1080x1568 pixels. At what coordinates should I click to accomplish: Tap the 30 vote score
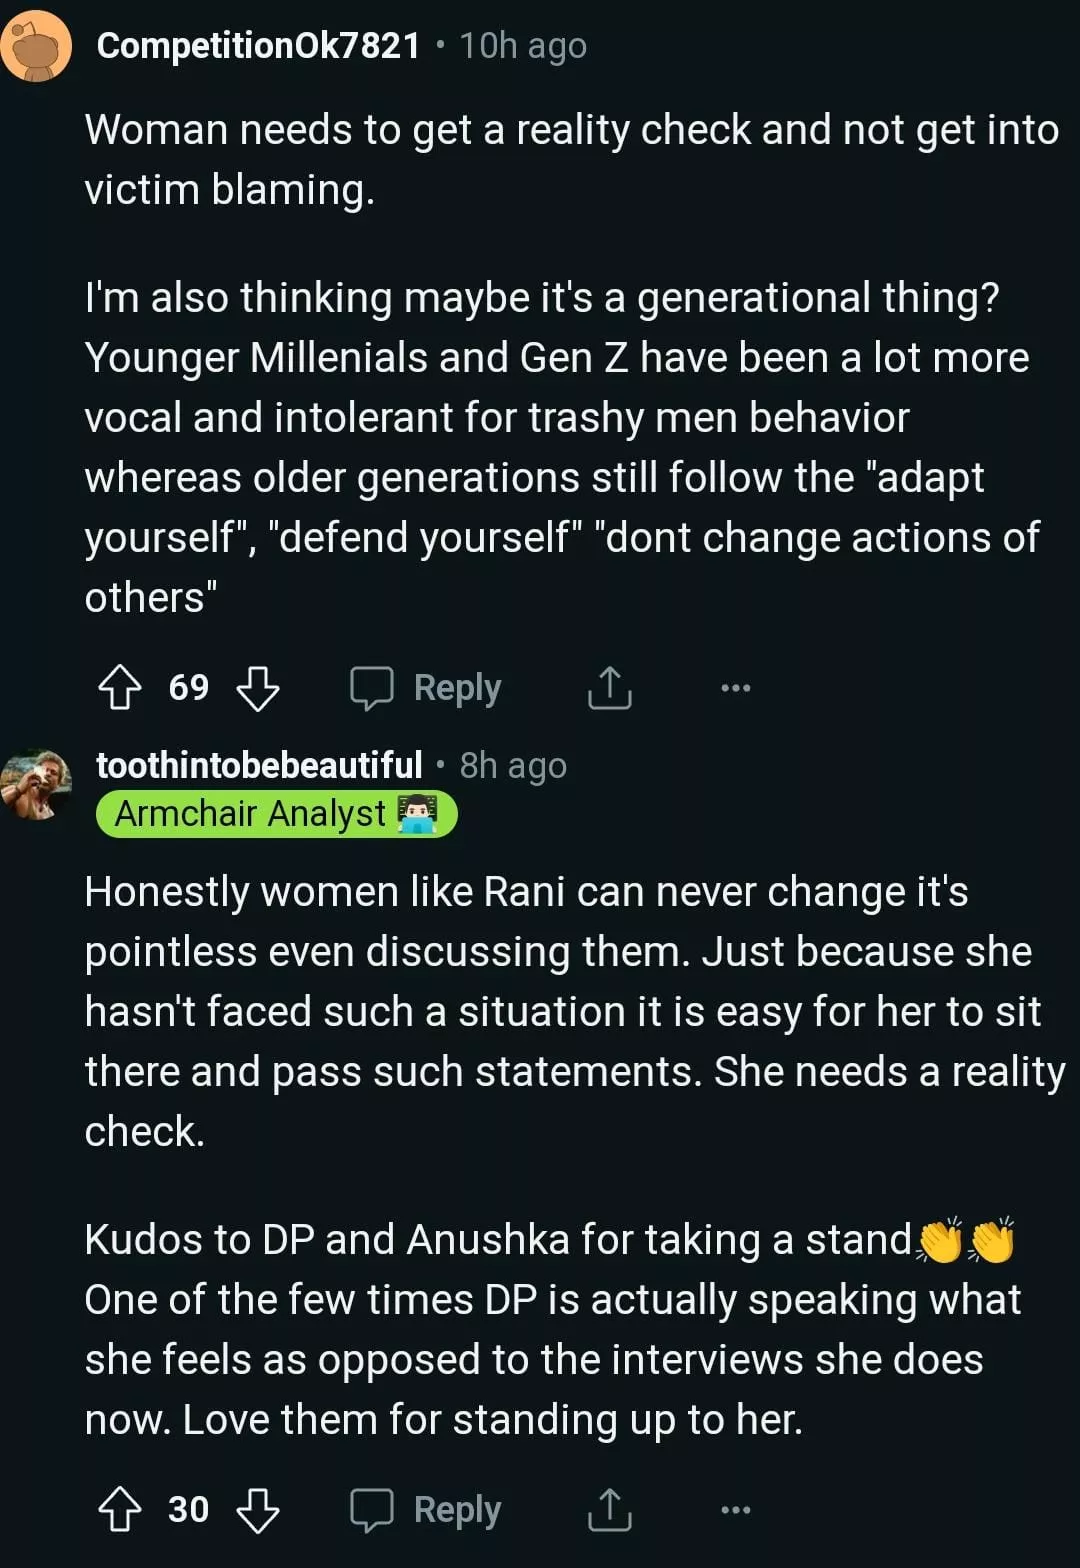tap(189, 1510)
